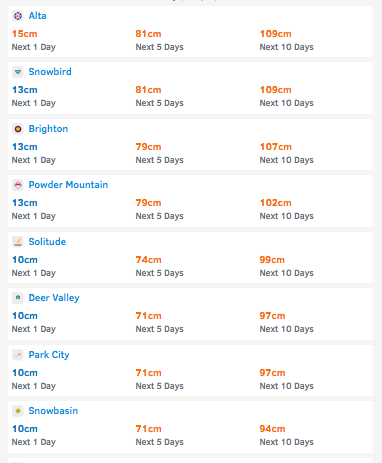Click Solitude's 74cm five-day snowfall value
The image size is (382, 463).
[148, 260]
